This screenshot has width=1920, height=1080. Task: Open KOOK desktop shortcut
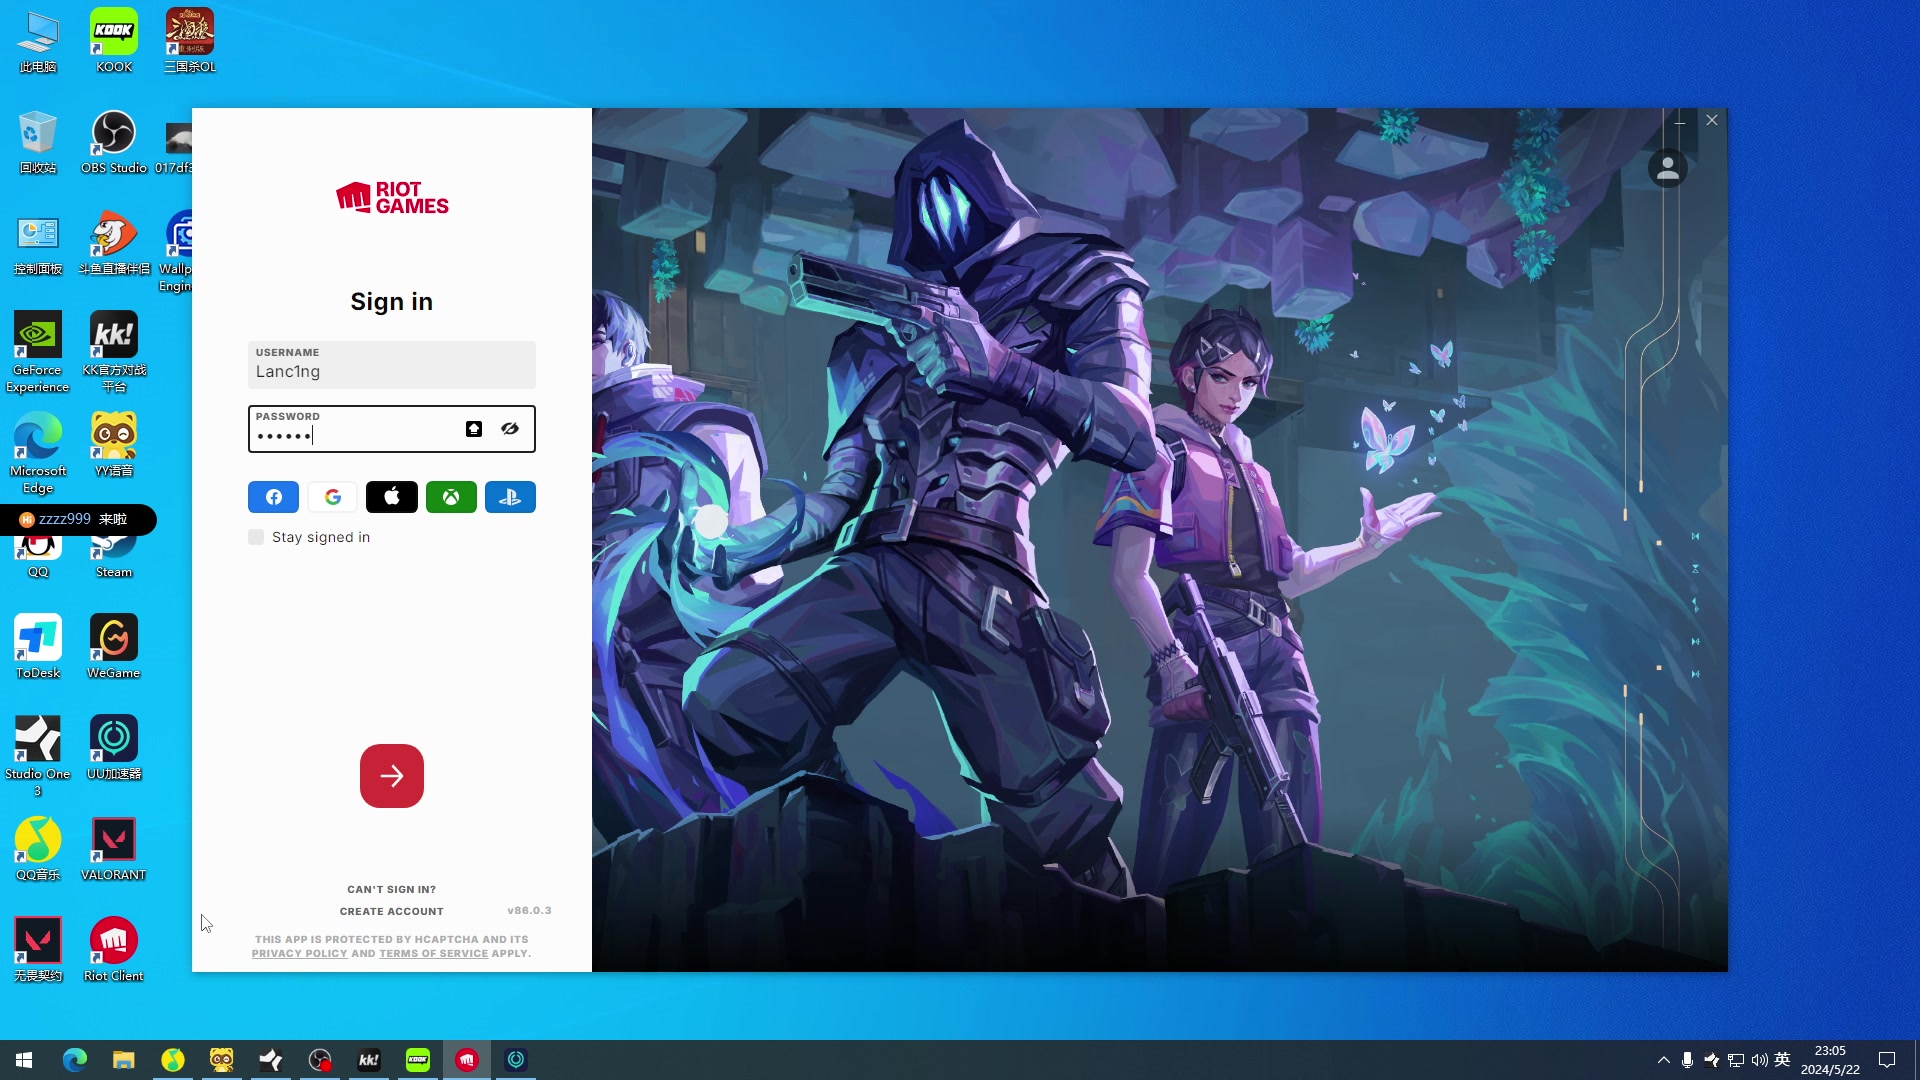(114, 41)
